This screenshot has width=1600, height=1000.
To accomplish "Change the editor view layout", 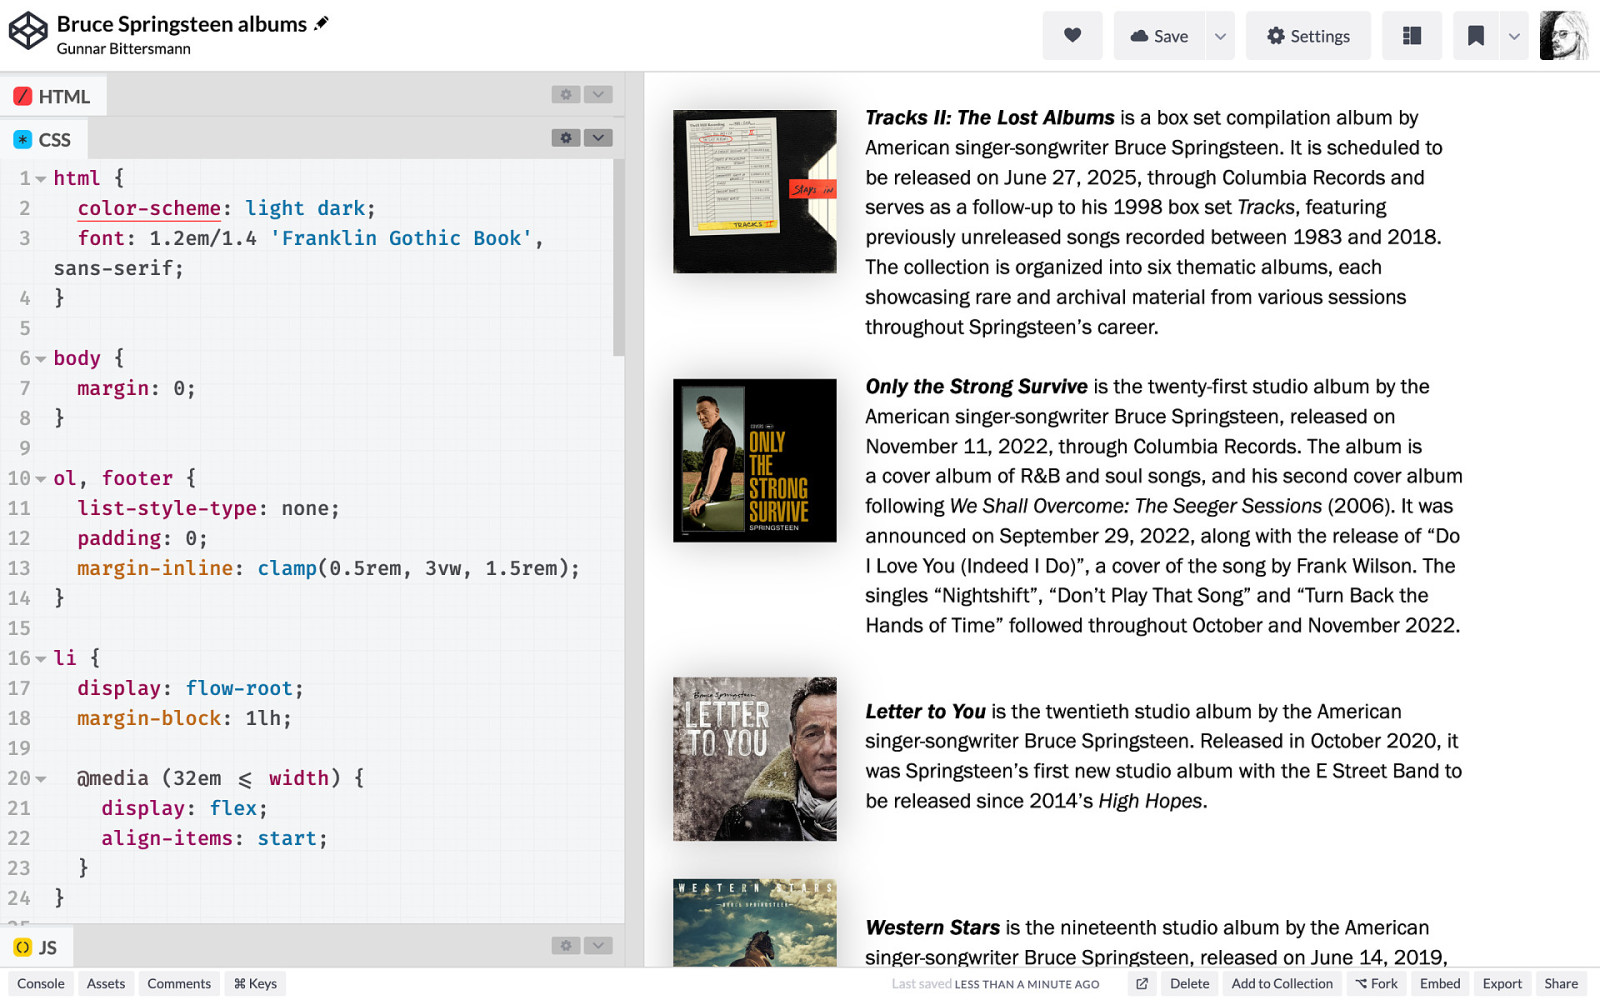I will pyautogui.click(x=1412, y=36).
